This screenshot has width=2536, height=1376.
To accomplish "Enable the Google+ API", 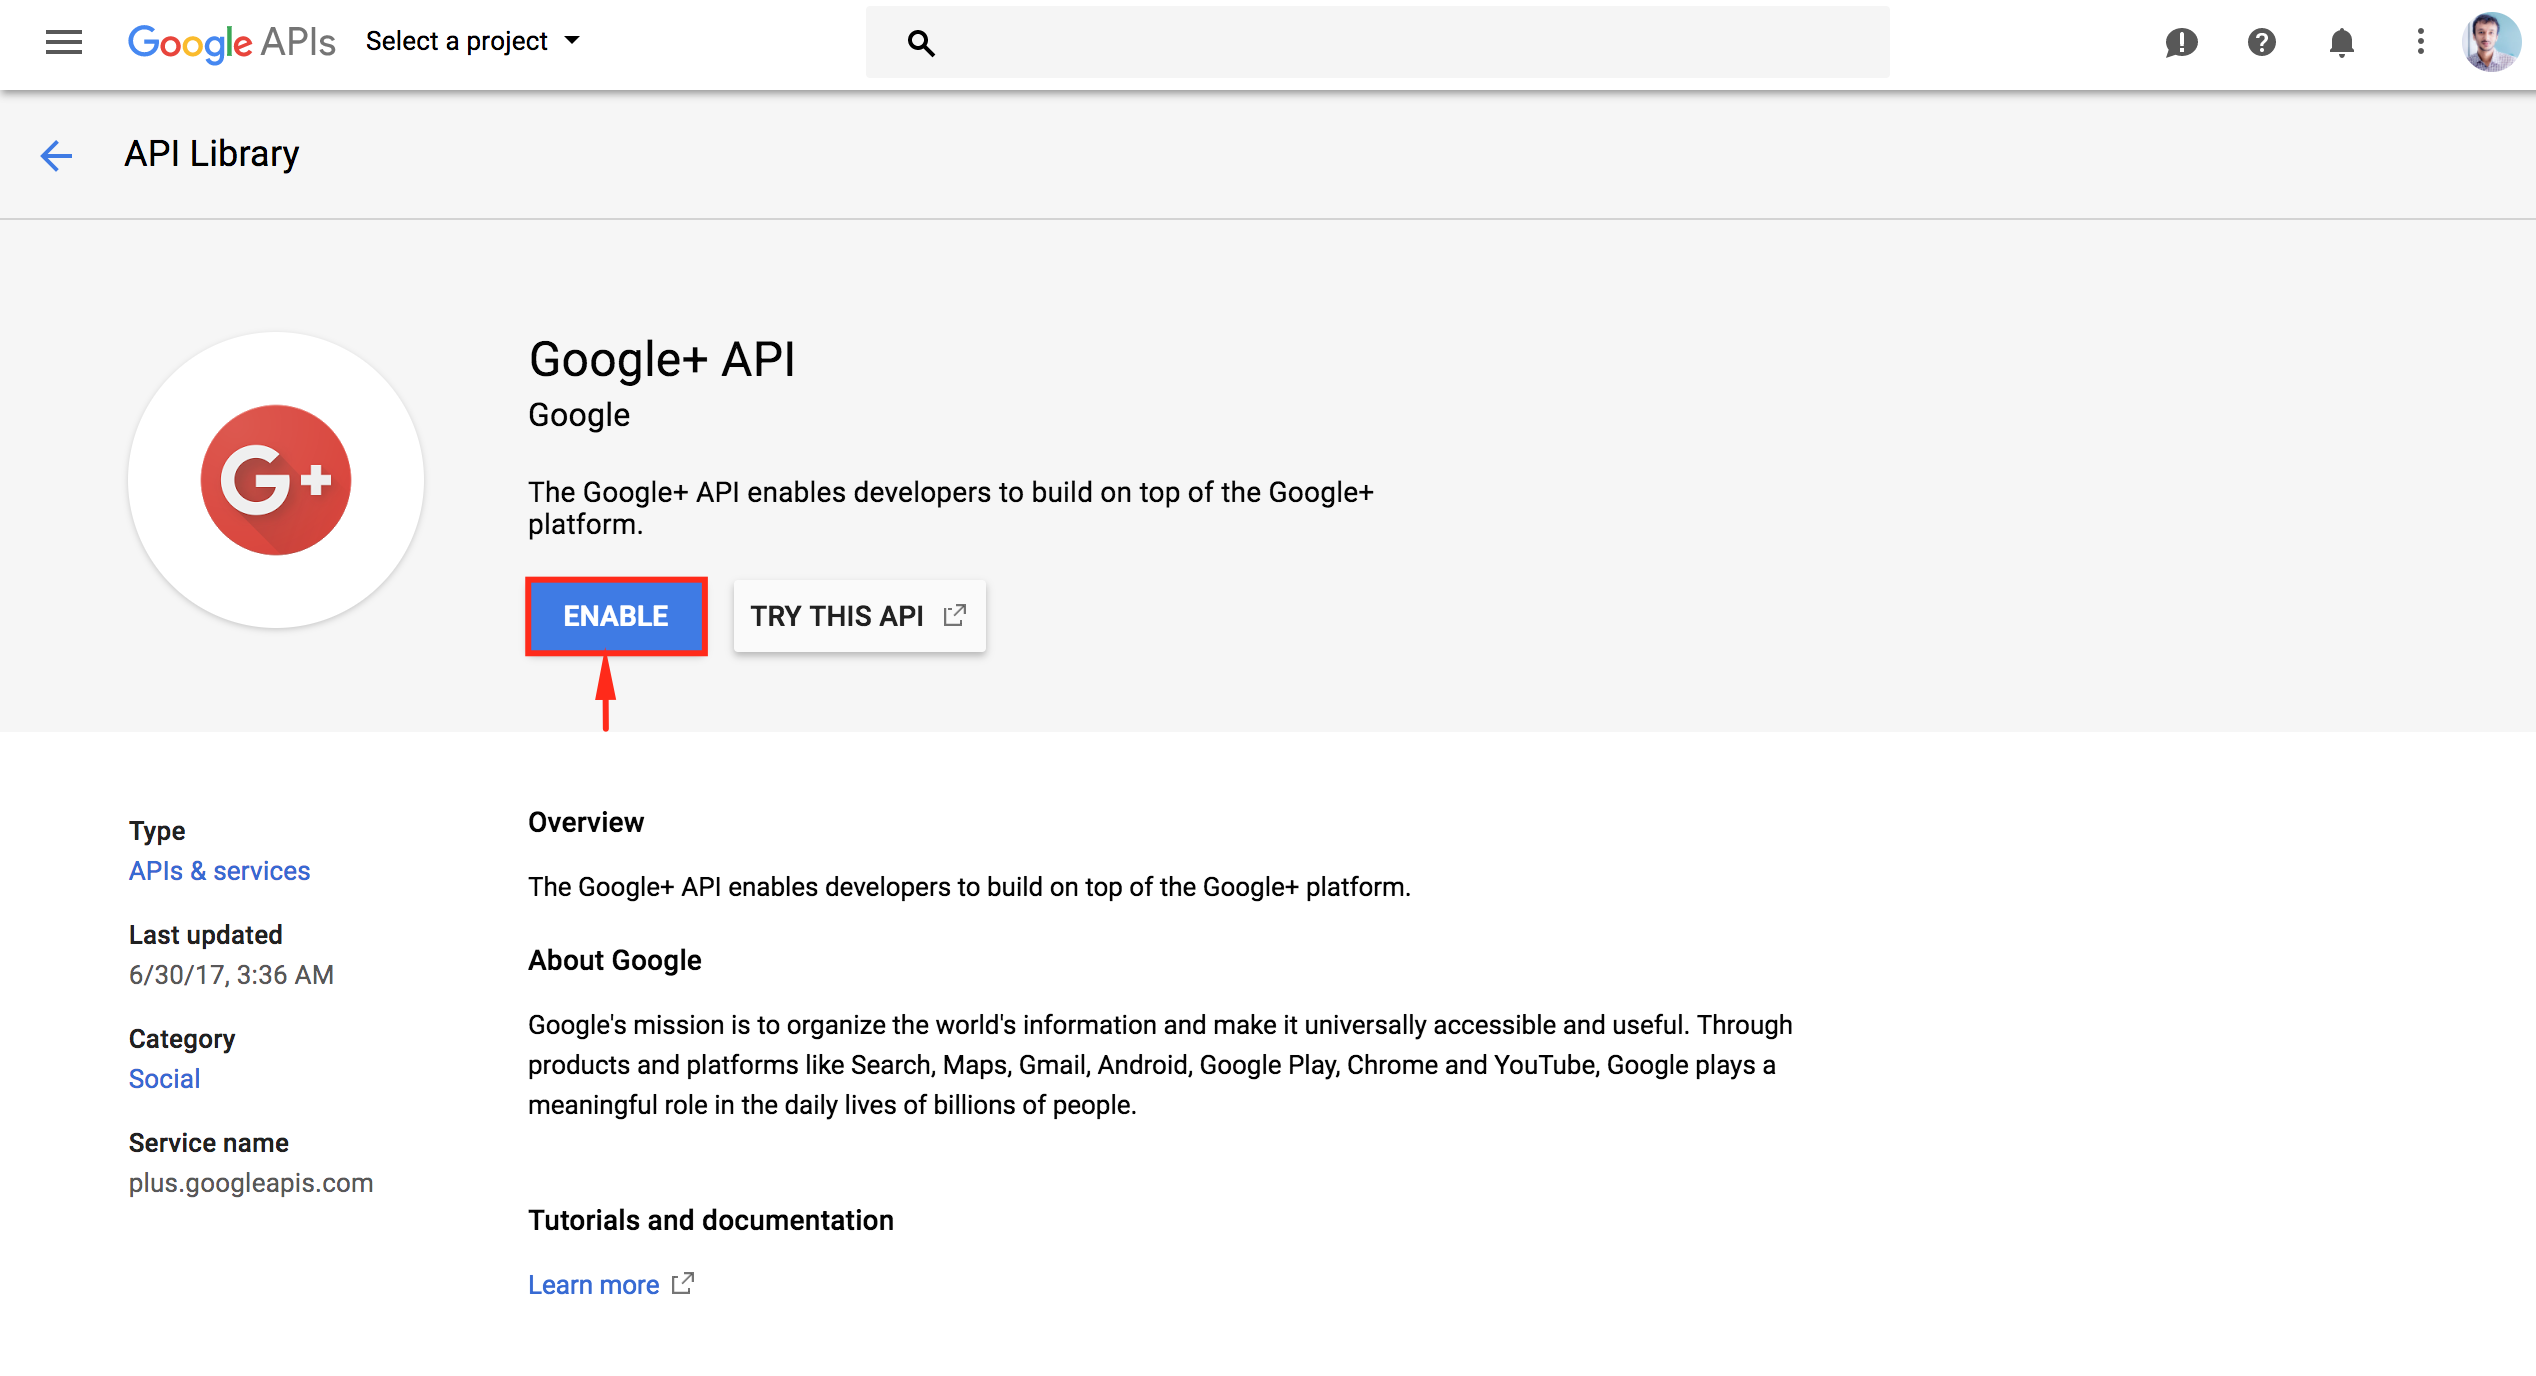I will 615,615.
